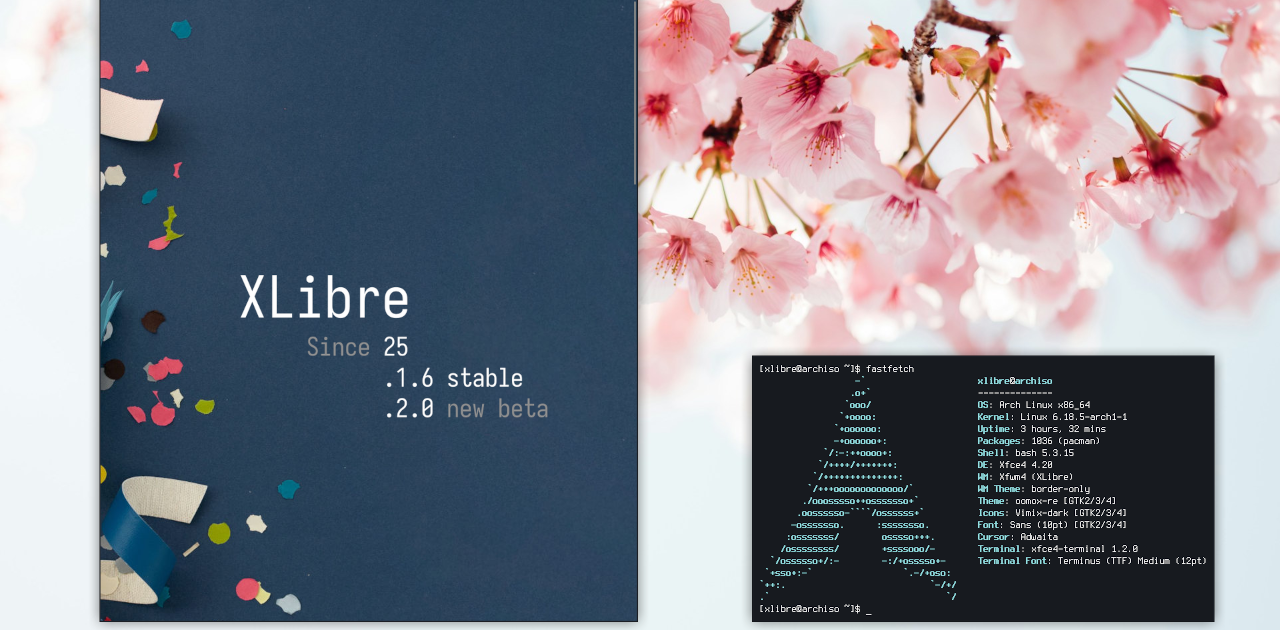
Task: Select the 'WM: Xfwm4 (XLibre)' line
Action: pos(1025,477)
